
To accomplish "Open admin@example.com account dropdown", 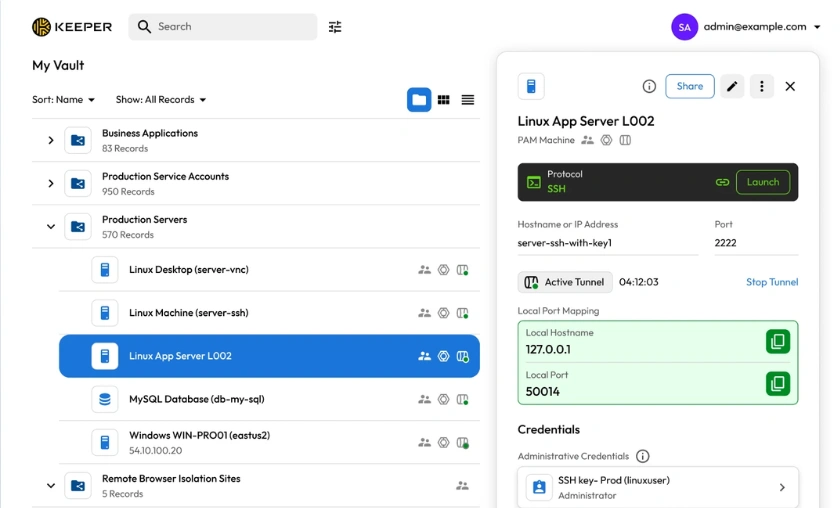I will click(762, 27).
